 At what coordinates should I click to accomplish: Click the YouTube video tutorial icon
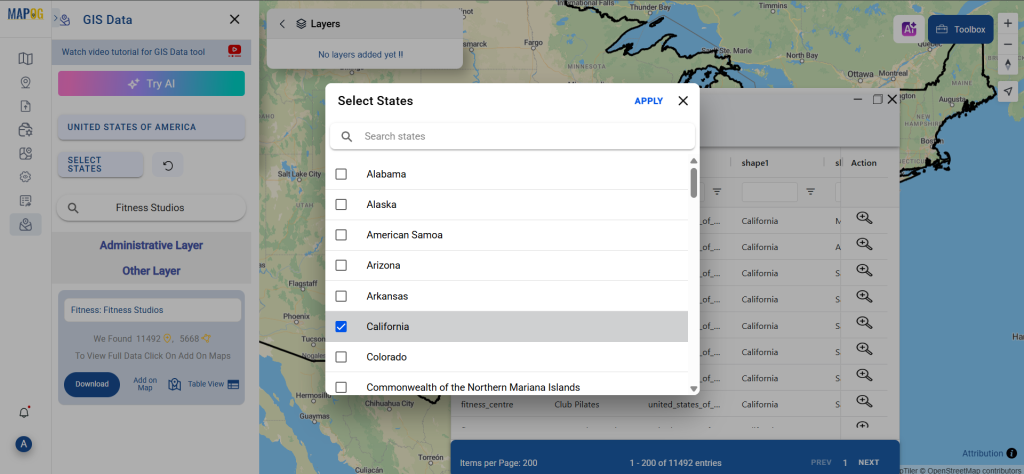point(234,50)
